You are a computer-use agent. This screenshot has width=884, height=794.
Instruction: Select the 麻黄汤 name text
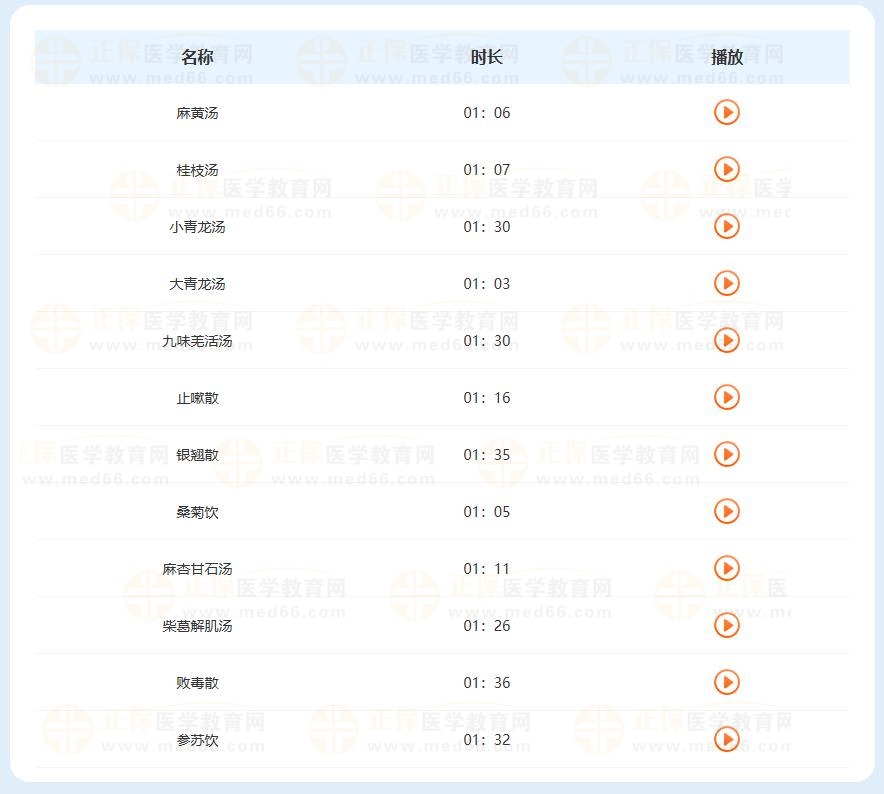click(x=197, y=113)
